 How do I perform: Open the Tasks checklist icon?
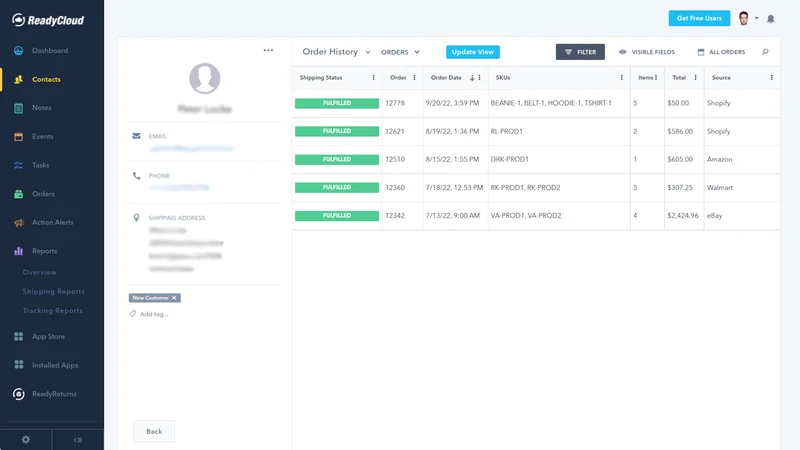[18, 165]
